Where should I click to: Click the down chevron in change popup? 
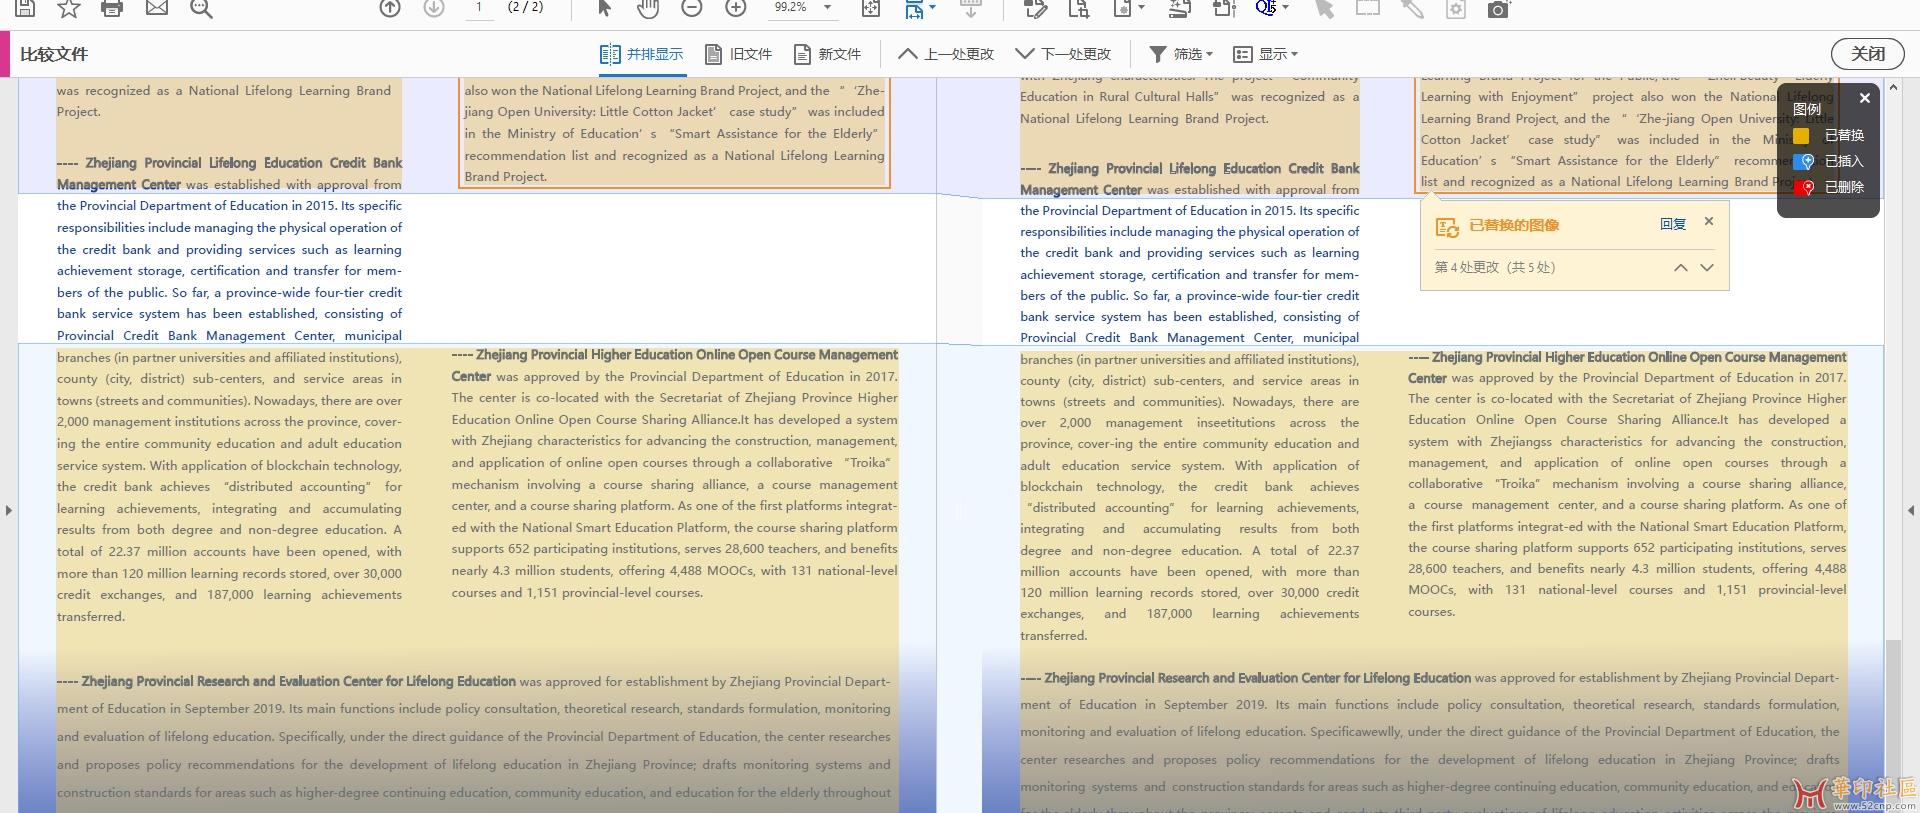tap(1707, 268)
